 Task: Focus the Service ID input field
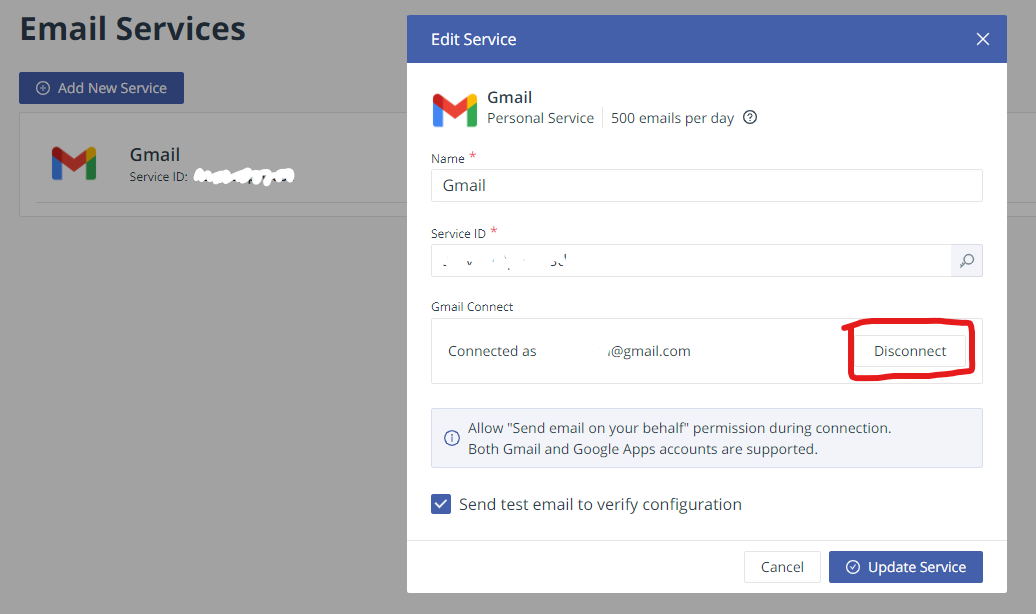coord(691,260)
